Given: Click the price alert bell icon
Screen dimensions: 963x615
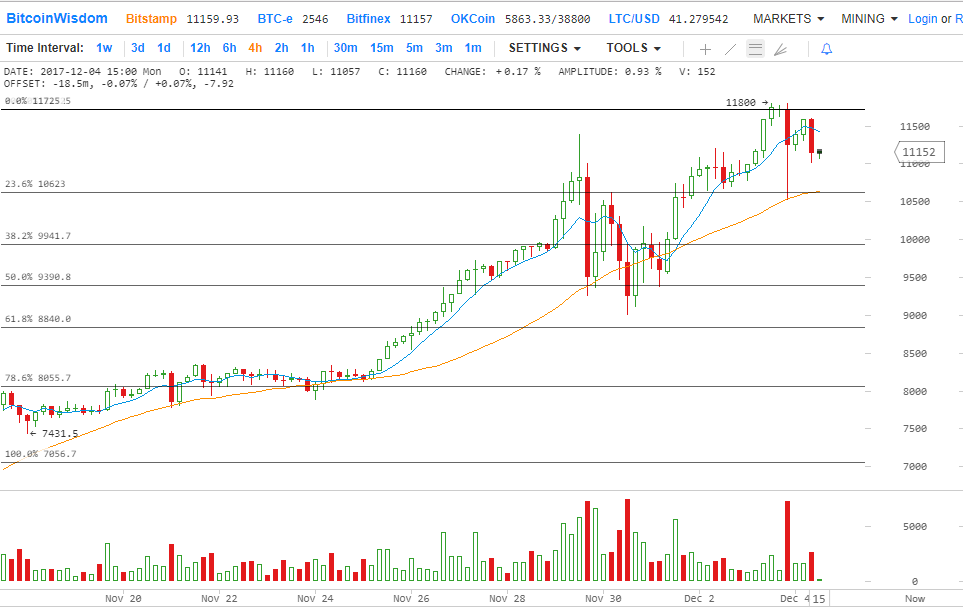Looking at the screenshot, I should pos(826,48).
